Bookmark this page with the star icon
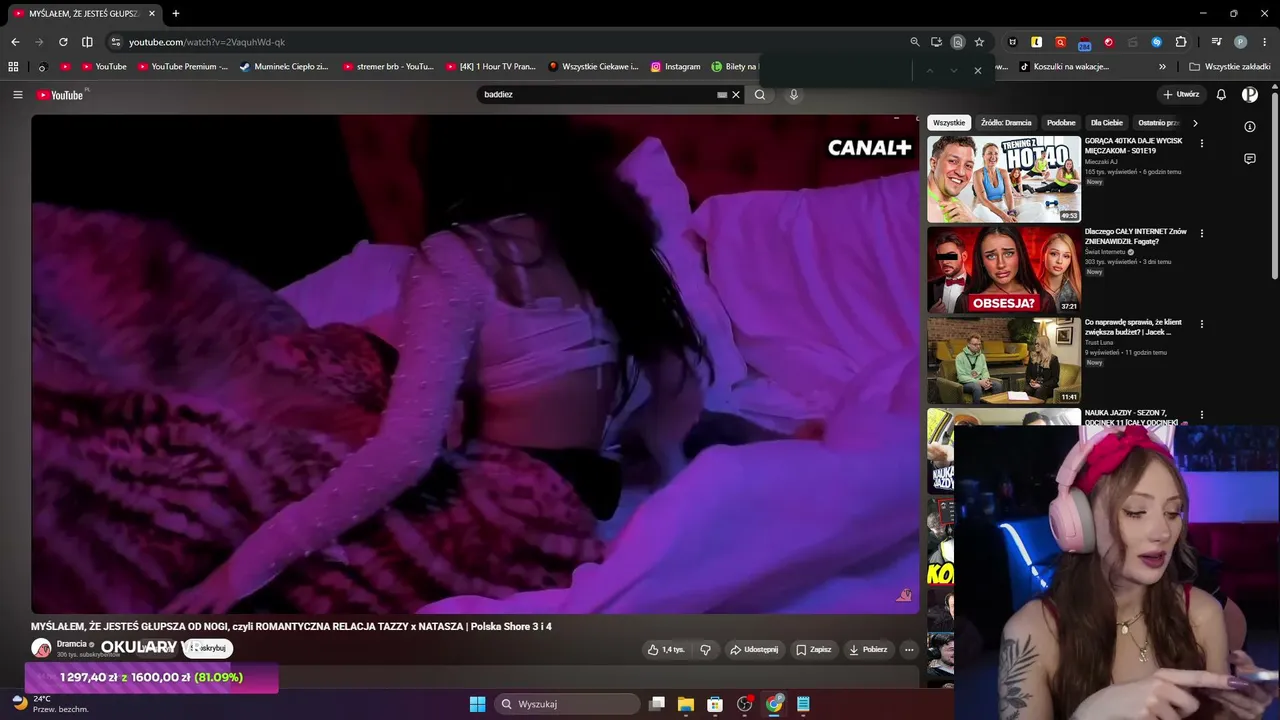The width and height of the screenshot is (1280, 720). pyautogui.click(x=979, y=42)
